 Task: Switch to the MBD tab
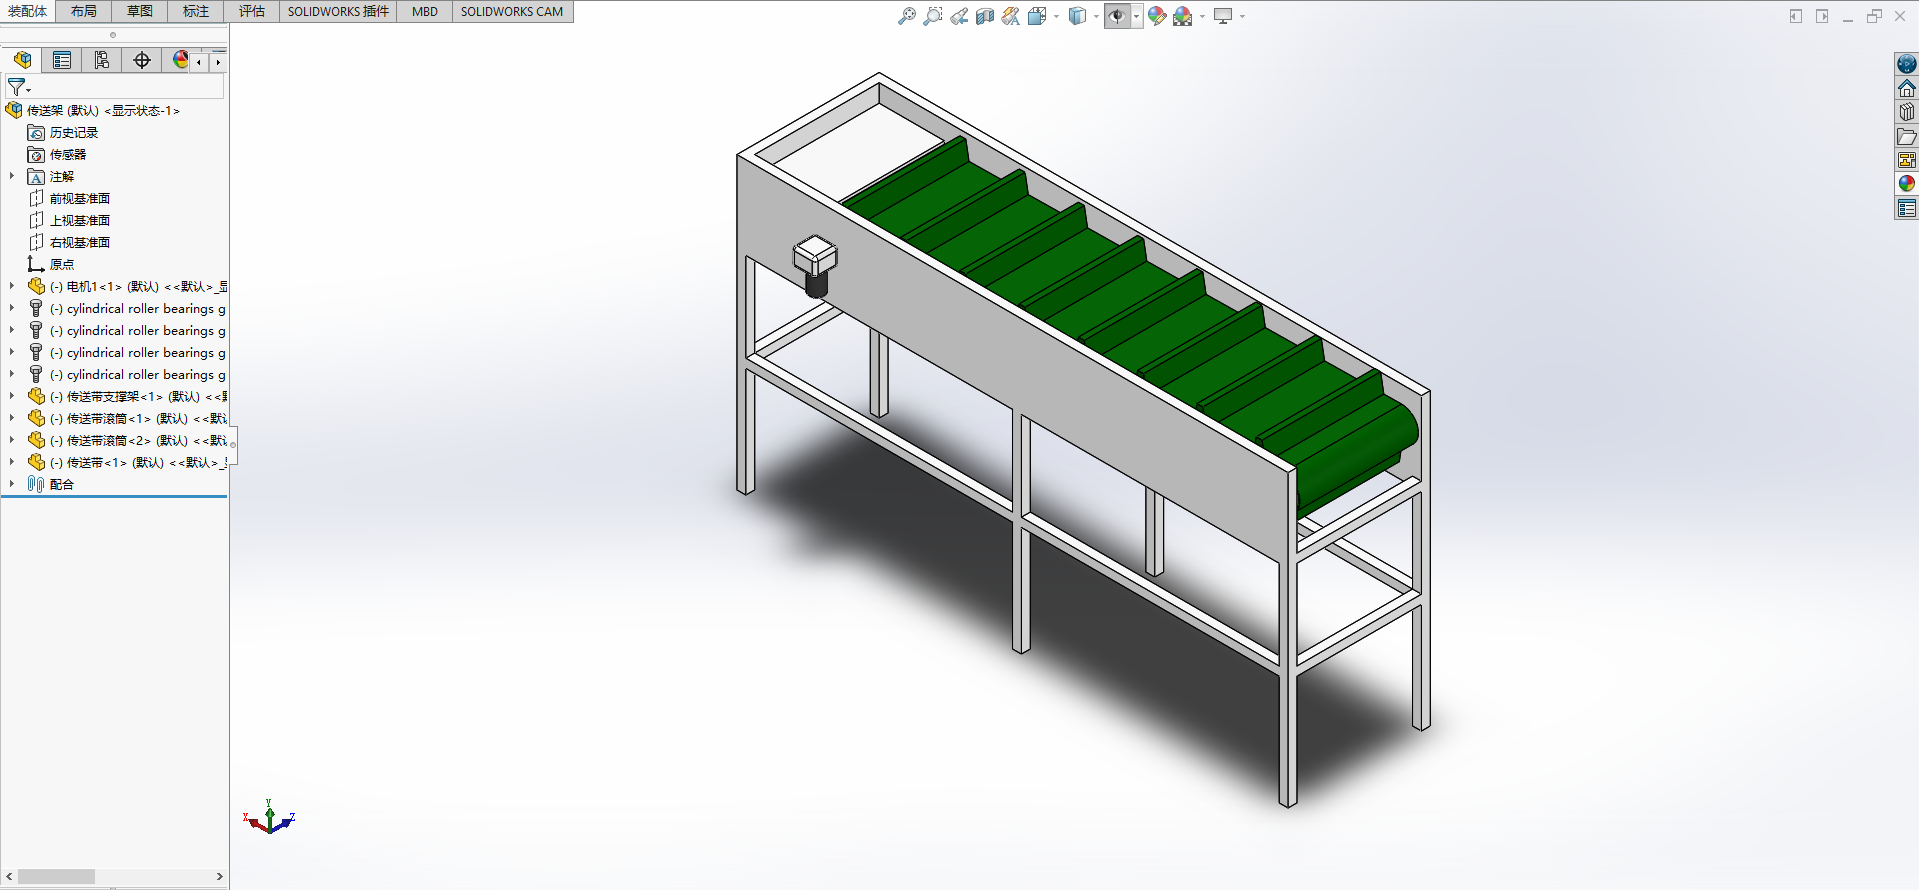425,11
